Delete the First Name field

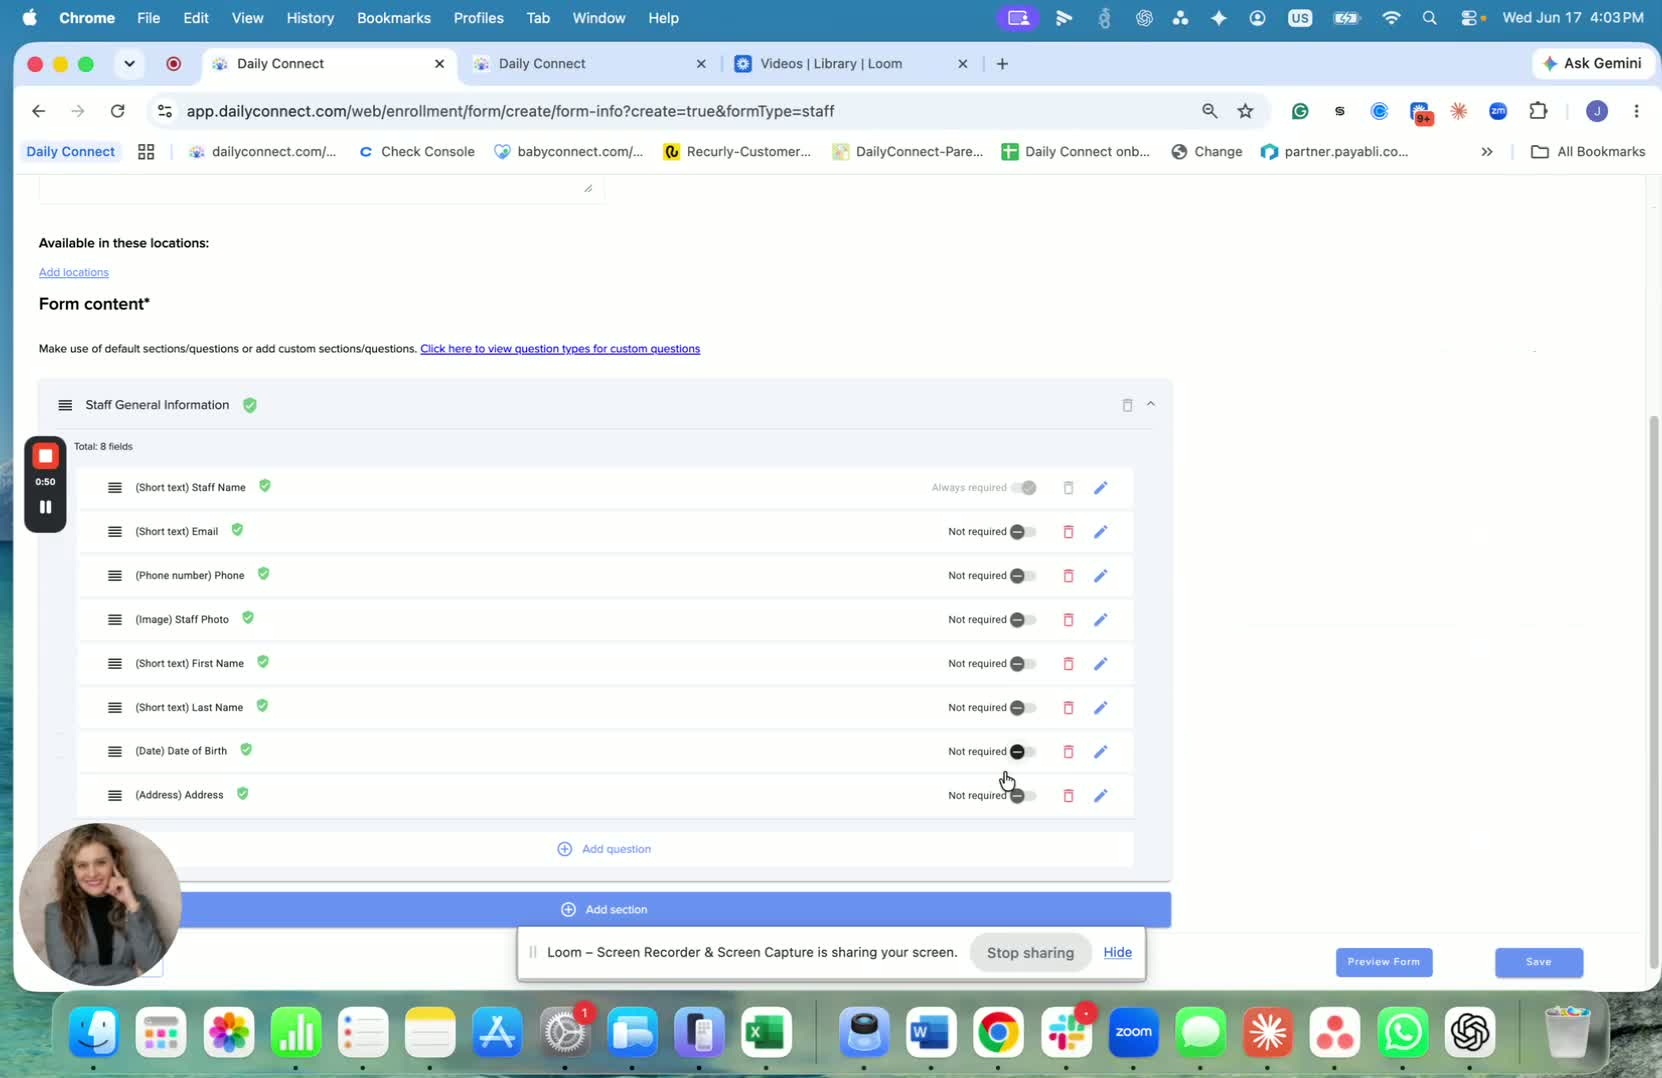(x=1068, y=664)
